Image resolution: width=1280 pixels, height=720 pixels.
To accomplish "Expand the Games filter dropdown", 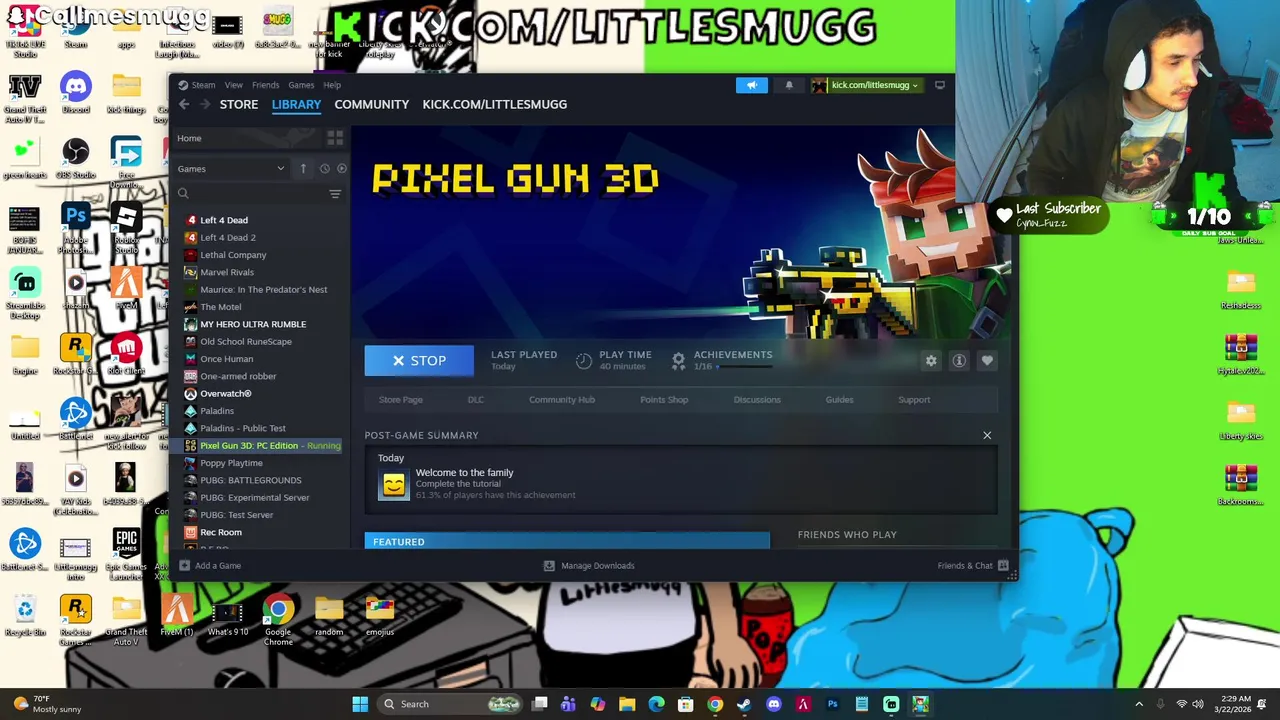I will point(231,169).
